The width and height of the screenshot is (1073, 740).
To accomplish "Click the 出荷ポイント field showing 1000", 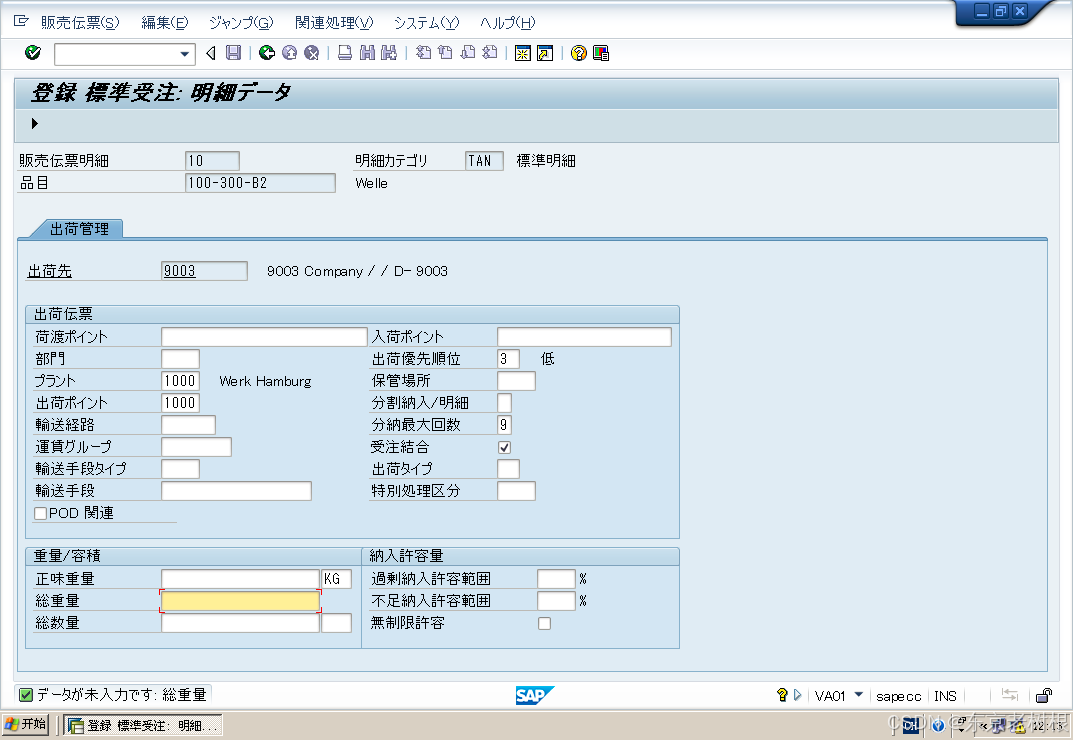I will (181, 403).
